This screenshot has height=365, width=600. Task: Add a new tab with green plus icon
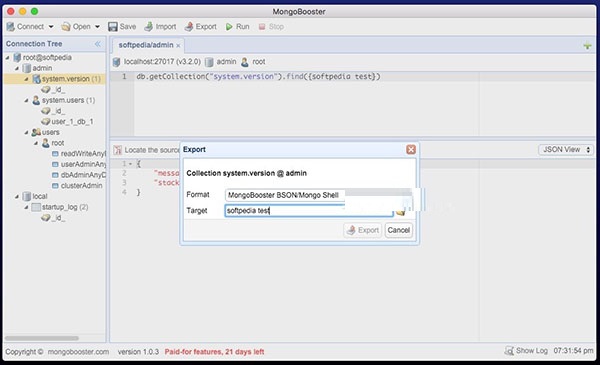pyautogui.click(x=587, y=46)
